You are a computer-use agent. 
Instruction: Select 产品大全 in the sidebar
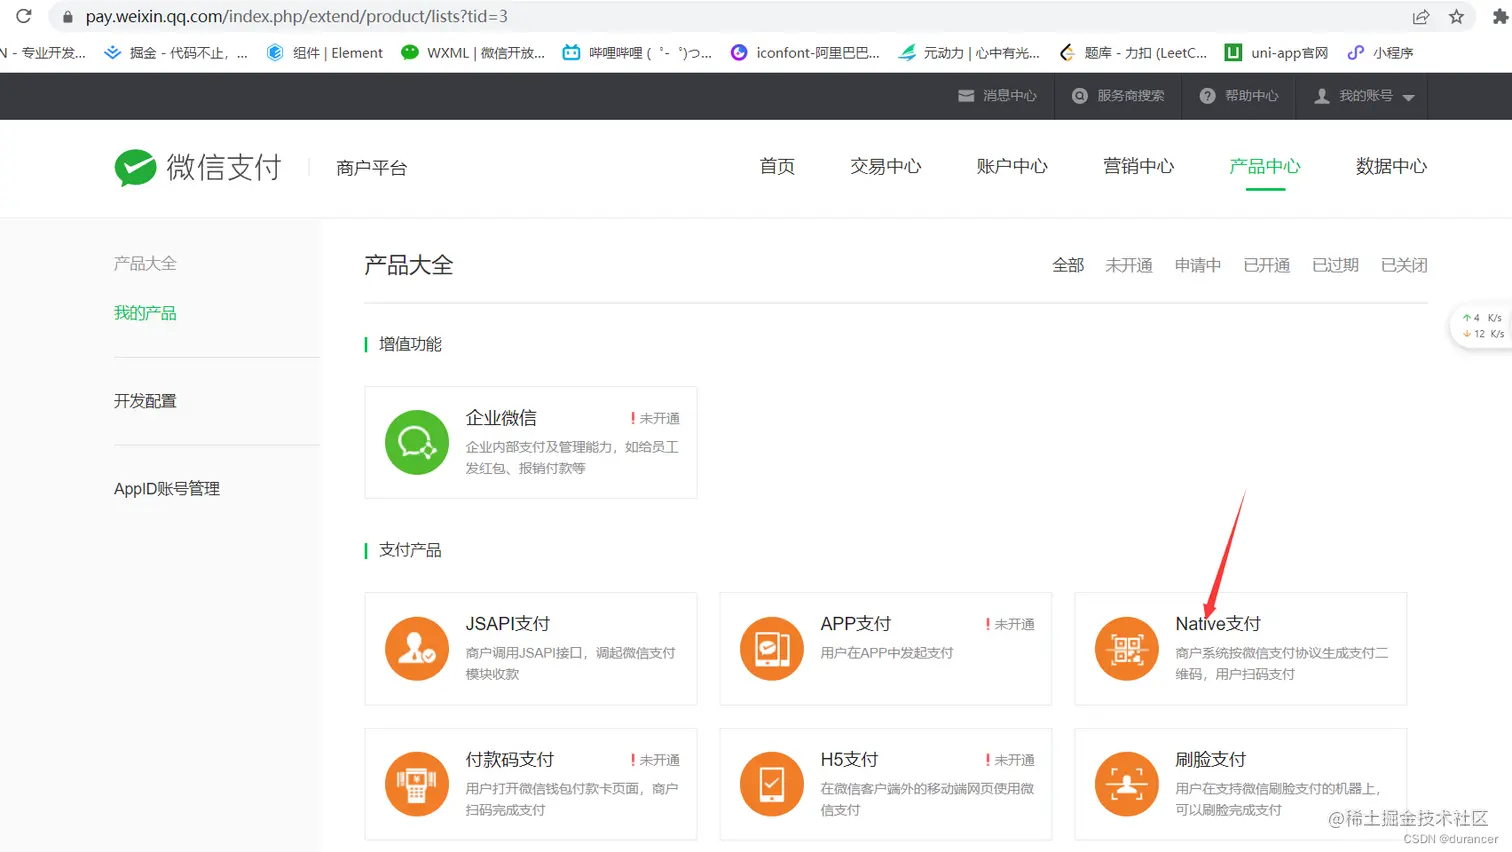coord(145,264)
